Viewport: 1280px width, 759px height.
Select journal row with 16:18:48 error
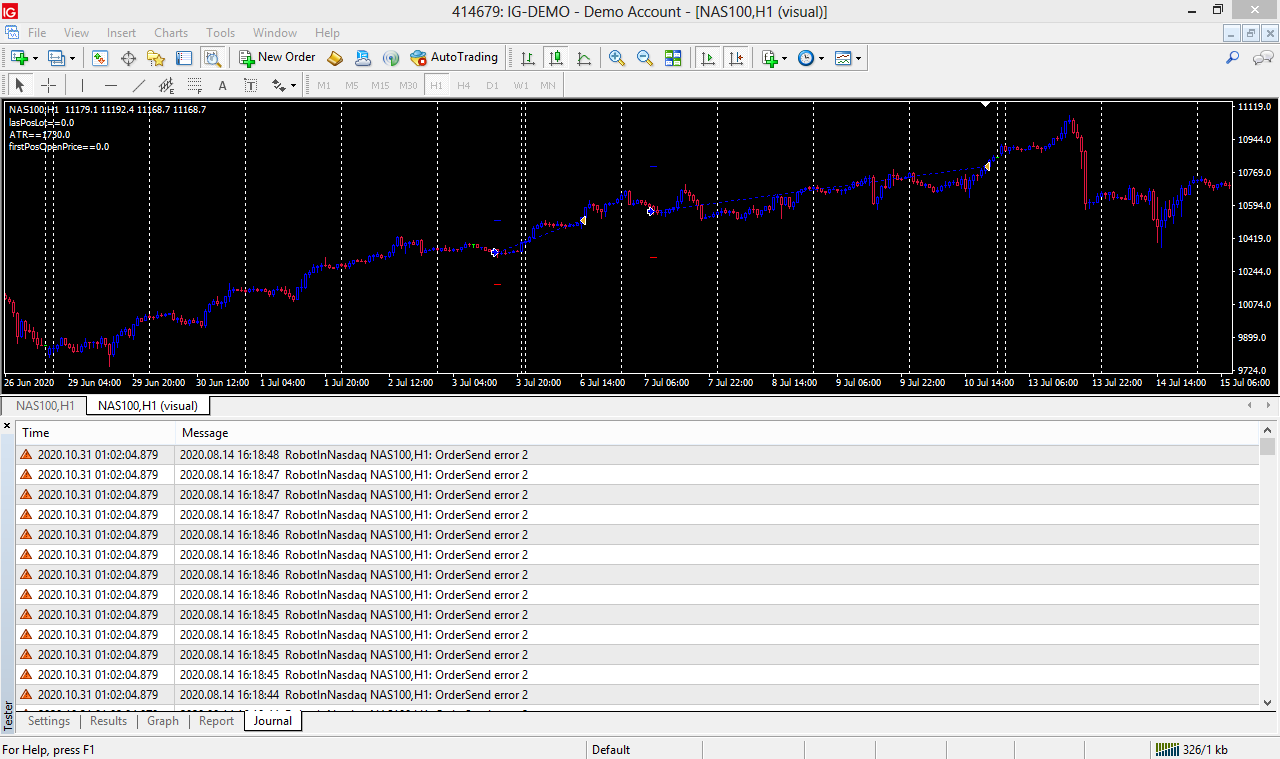point(637,455)
